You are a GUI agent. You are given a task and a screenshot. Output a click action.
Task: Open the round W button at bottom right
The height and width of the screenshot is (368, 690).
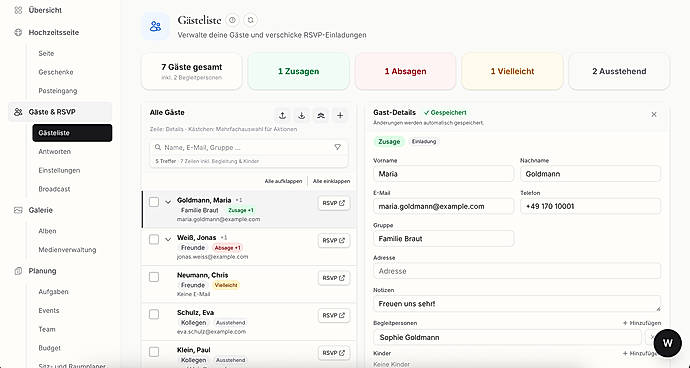668,343
